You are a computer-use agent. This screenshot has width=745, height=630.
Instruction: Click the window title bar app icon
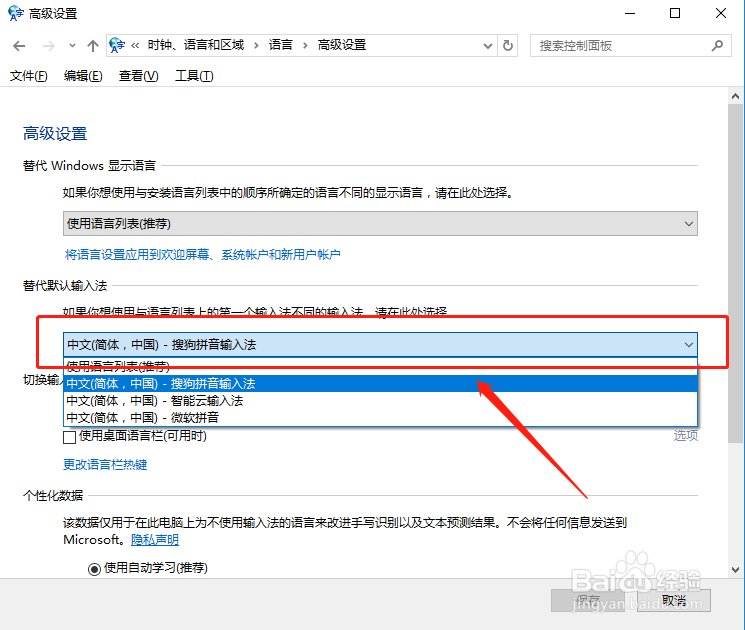(x=16, y=13)
